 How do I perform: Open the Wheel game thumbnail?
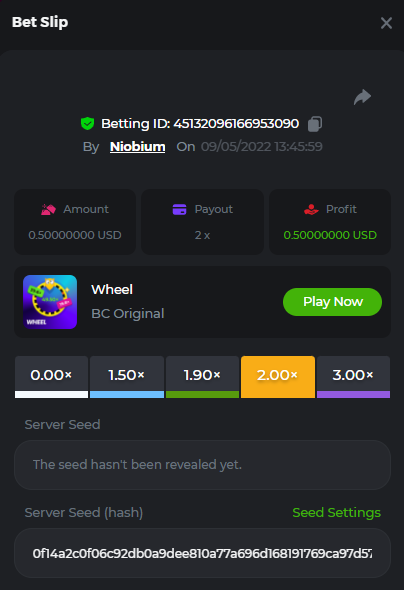point(50,302)
